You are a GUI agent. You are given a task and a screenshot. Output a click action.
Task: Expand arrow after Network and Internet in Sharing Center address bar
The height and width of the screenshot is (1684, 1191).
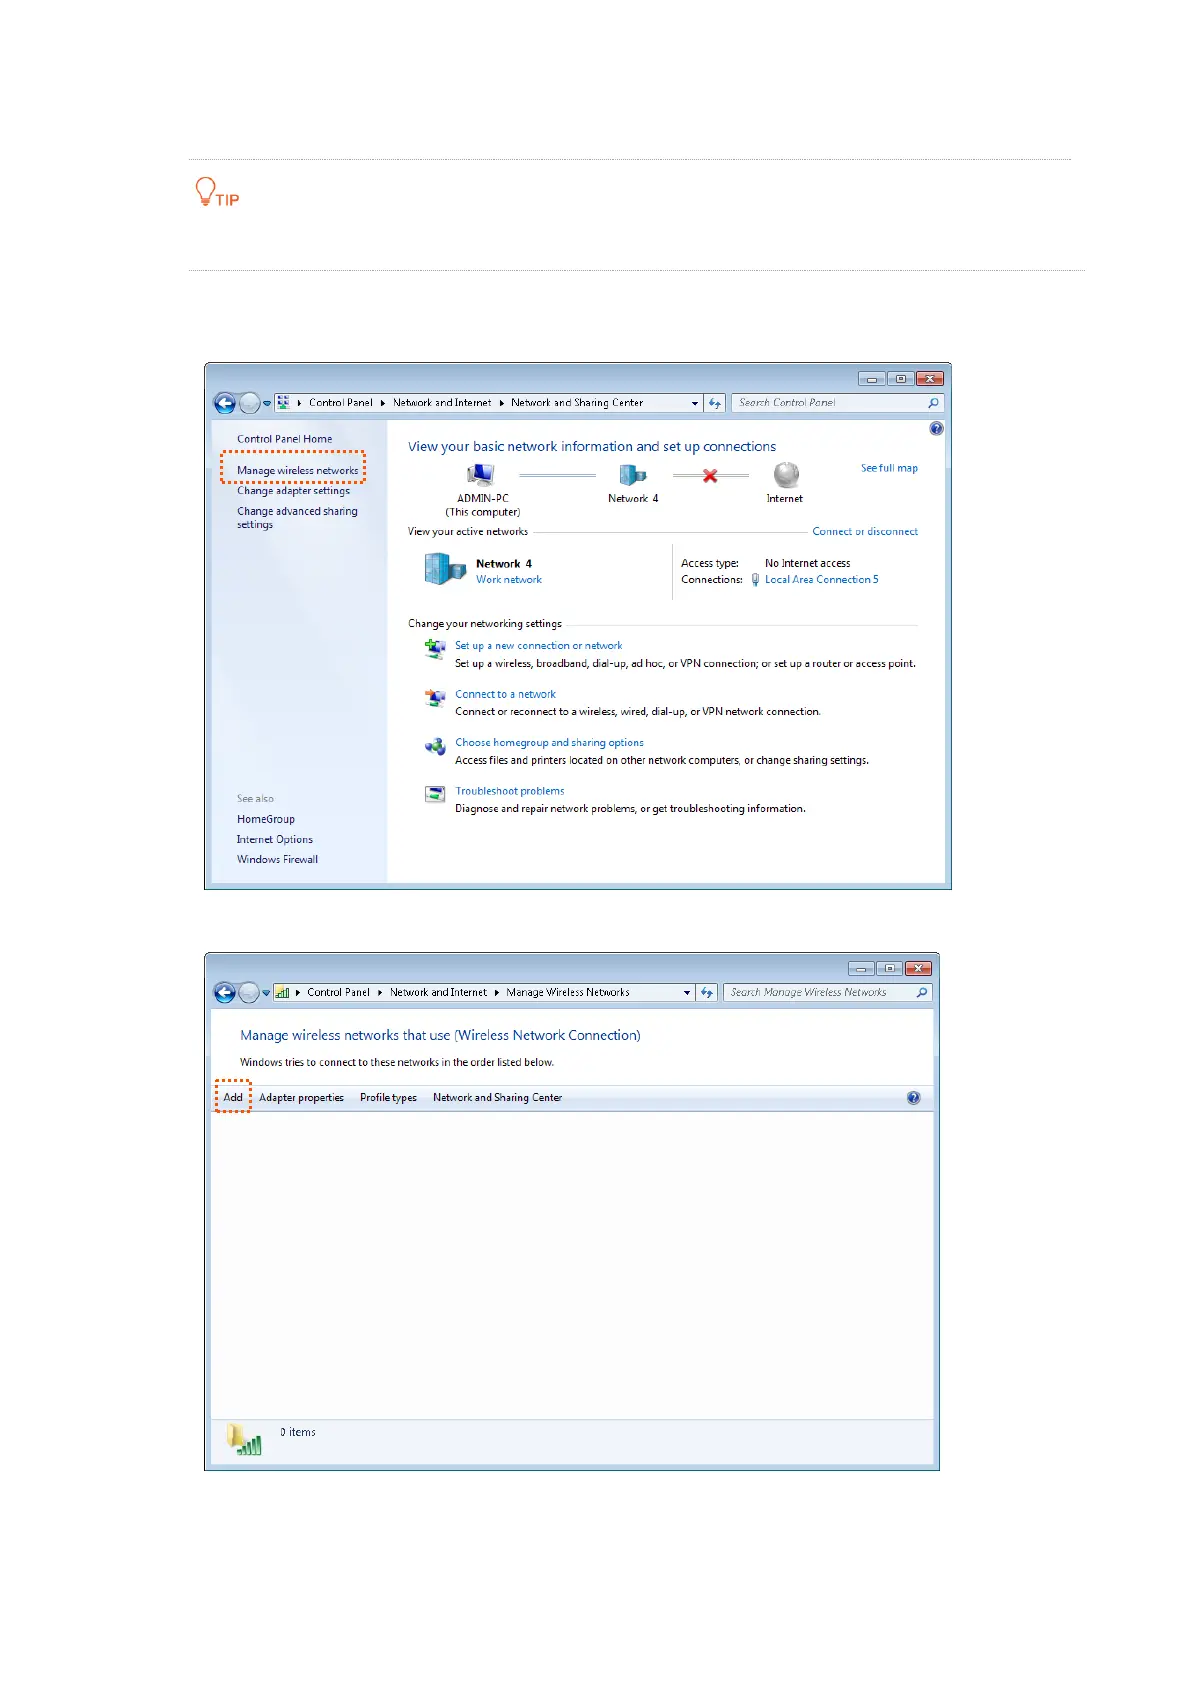[x=502, y=403]
